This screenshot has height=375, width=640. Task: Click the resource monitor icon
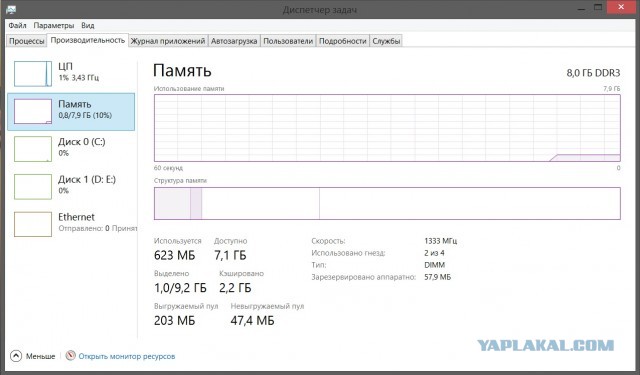[70, 356]
